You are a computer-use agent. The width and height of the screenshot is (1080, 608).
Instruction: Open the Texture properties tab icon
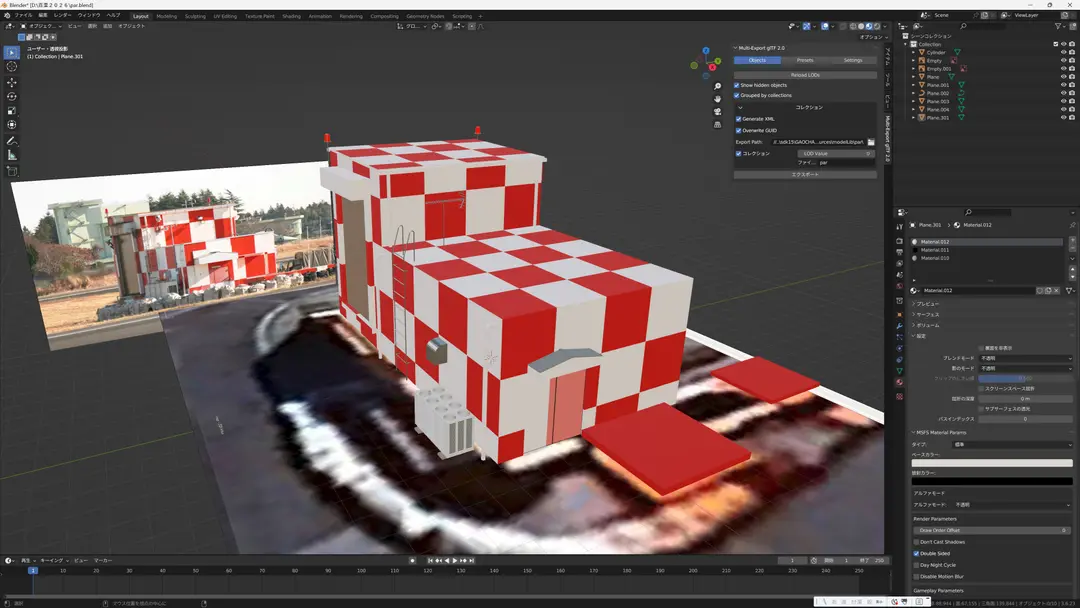pyautogui.click(x=900, y=397)
